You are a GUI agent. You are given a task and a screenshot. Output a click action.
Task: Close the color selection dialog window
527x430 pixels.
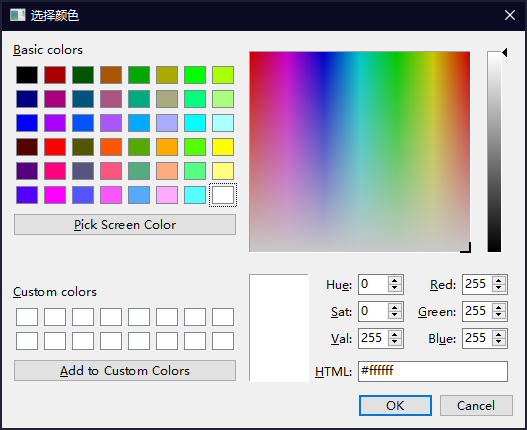click(510, 15)
